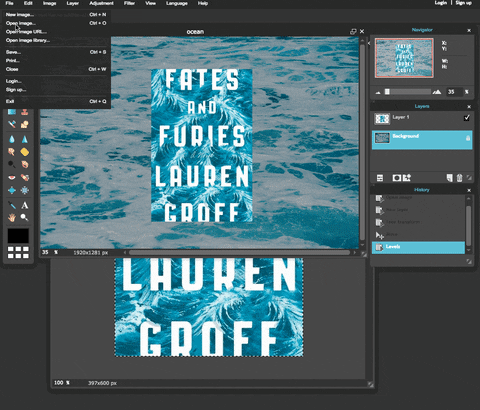The height and width of the screenshot is (410, 480).
Task: Choose New image from File menu
Action: point(56,15)
